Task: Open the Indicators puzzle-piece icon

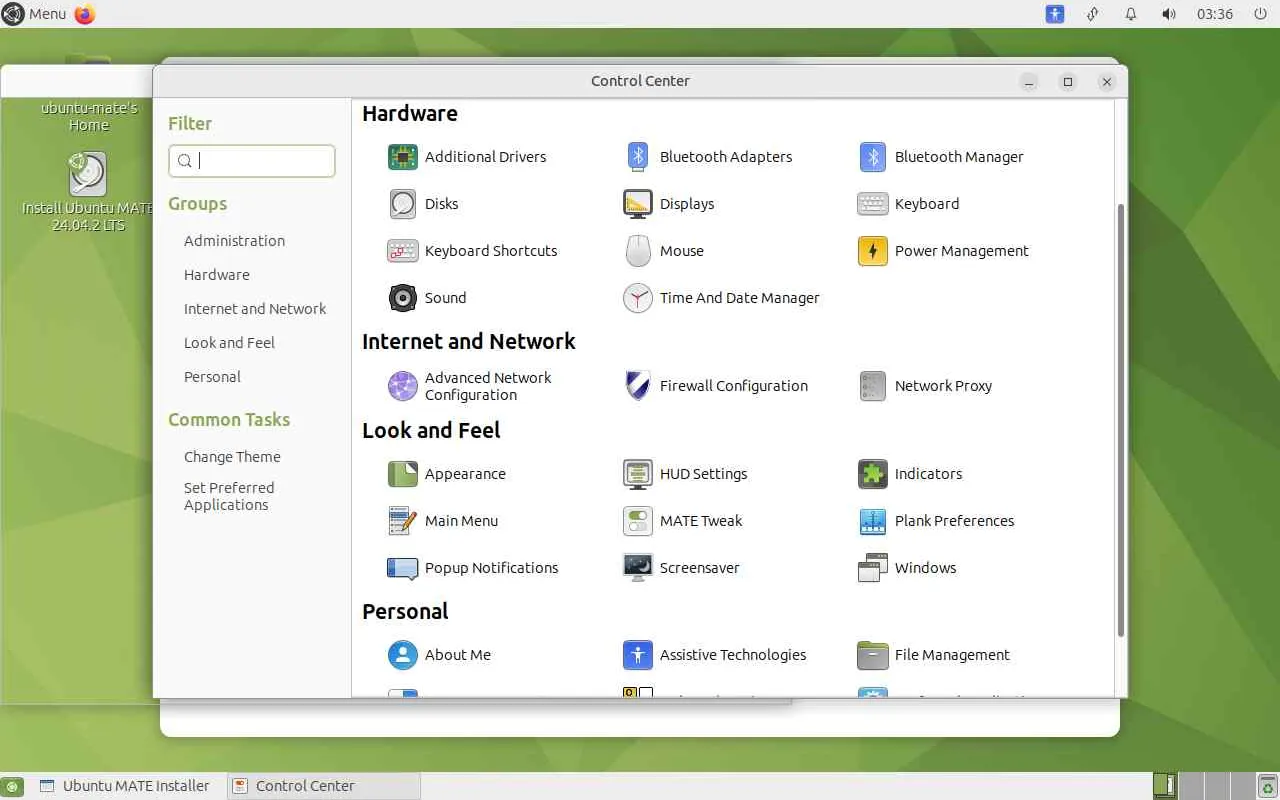Action: [x=872, y=474]
